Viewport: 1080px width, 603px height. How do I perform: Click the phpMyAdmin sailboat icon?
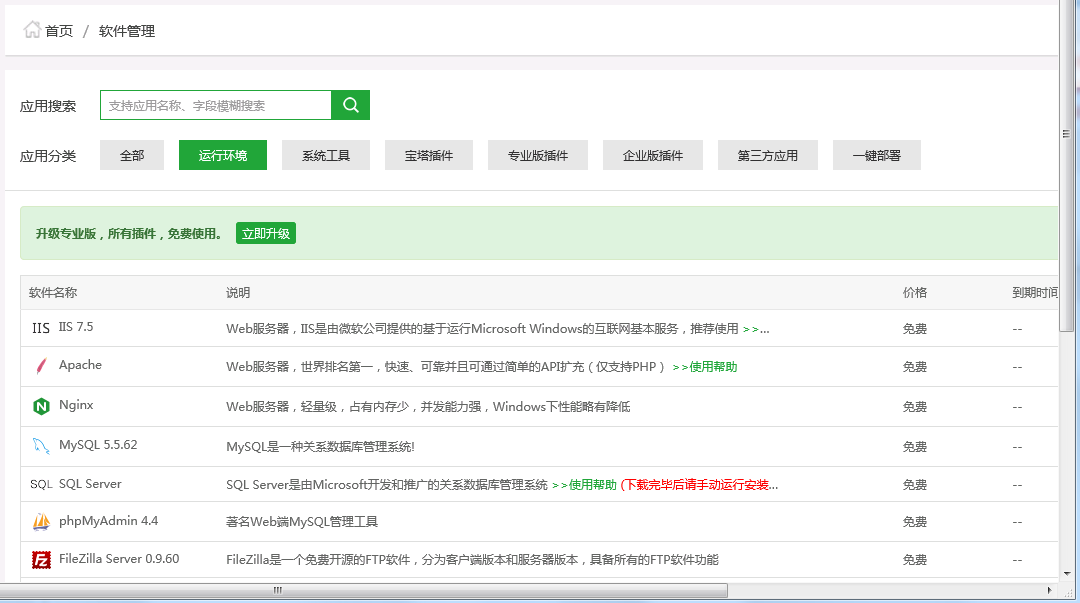tap(41, 522)
